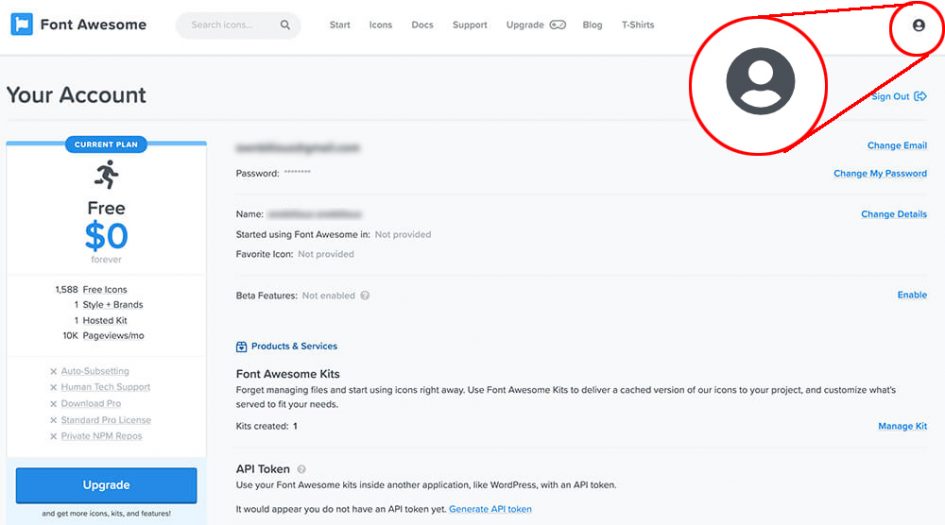945x525 pixels.
Task: Click the Download Pro link
Action: pyautogui.click(x=91, y=404)
